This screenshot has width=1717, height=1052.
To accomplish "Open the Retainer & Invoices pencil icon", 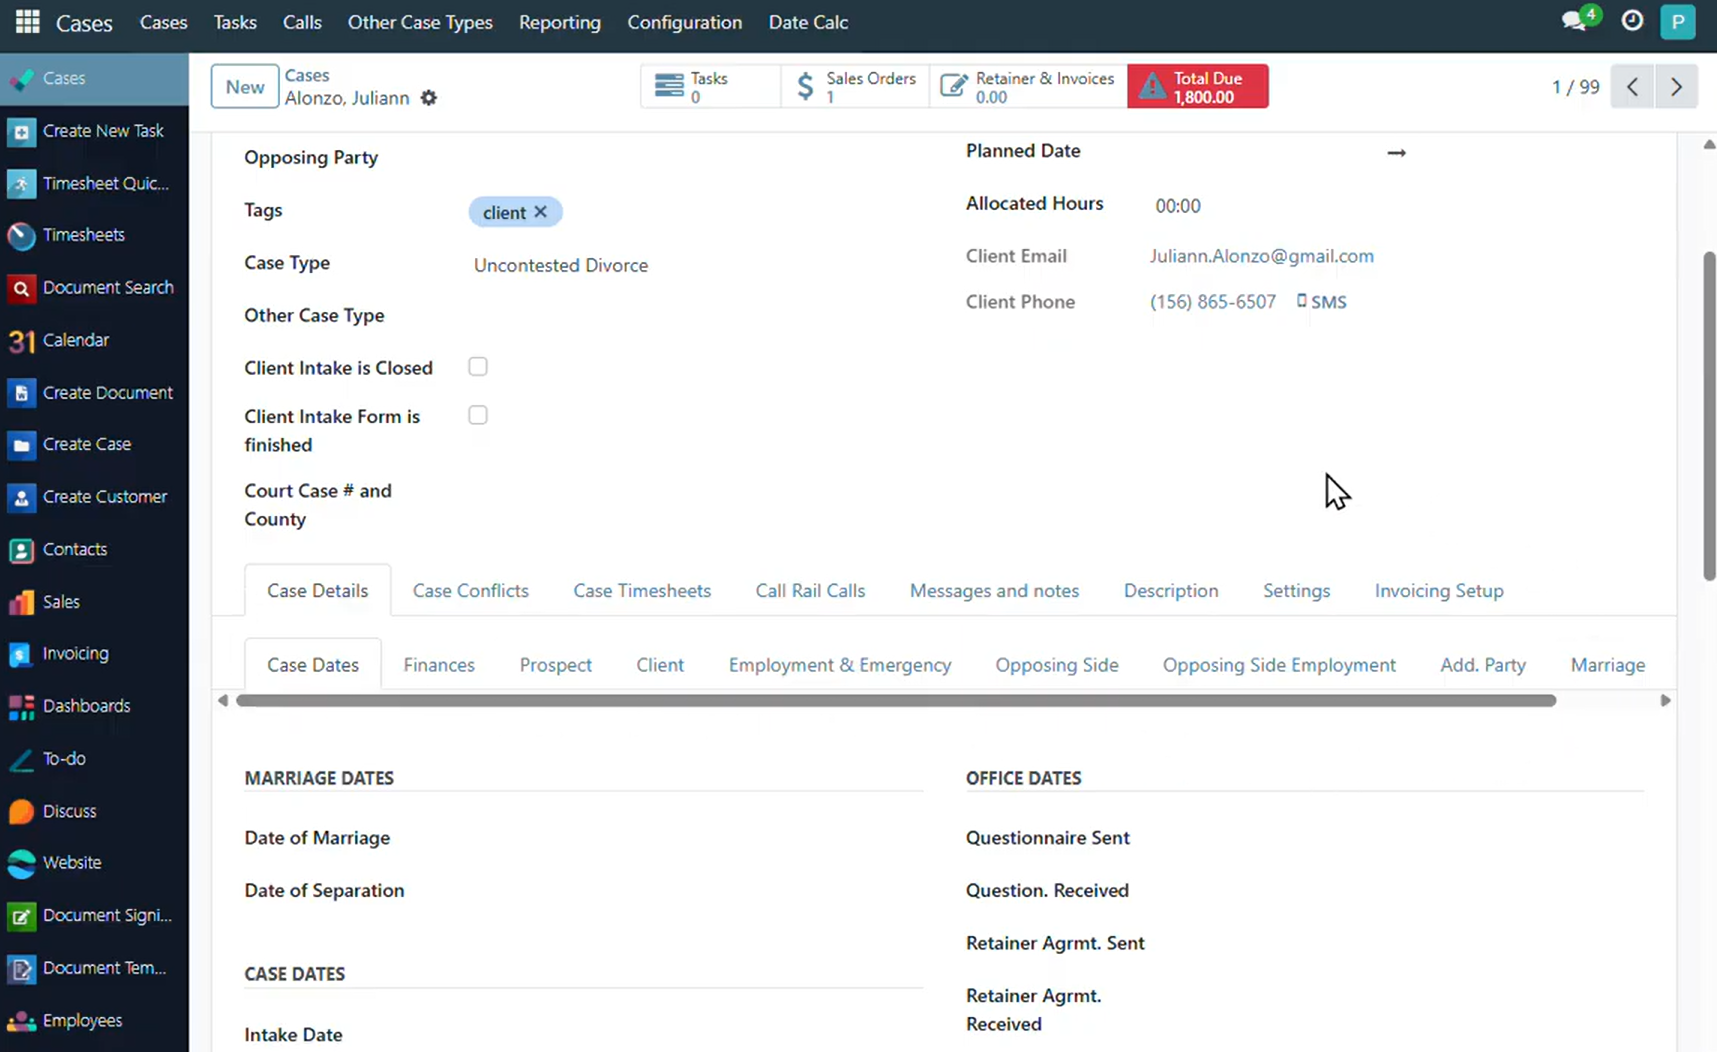I will point(953,86).
